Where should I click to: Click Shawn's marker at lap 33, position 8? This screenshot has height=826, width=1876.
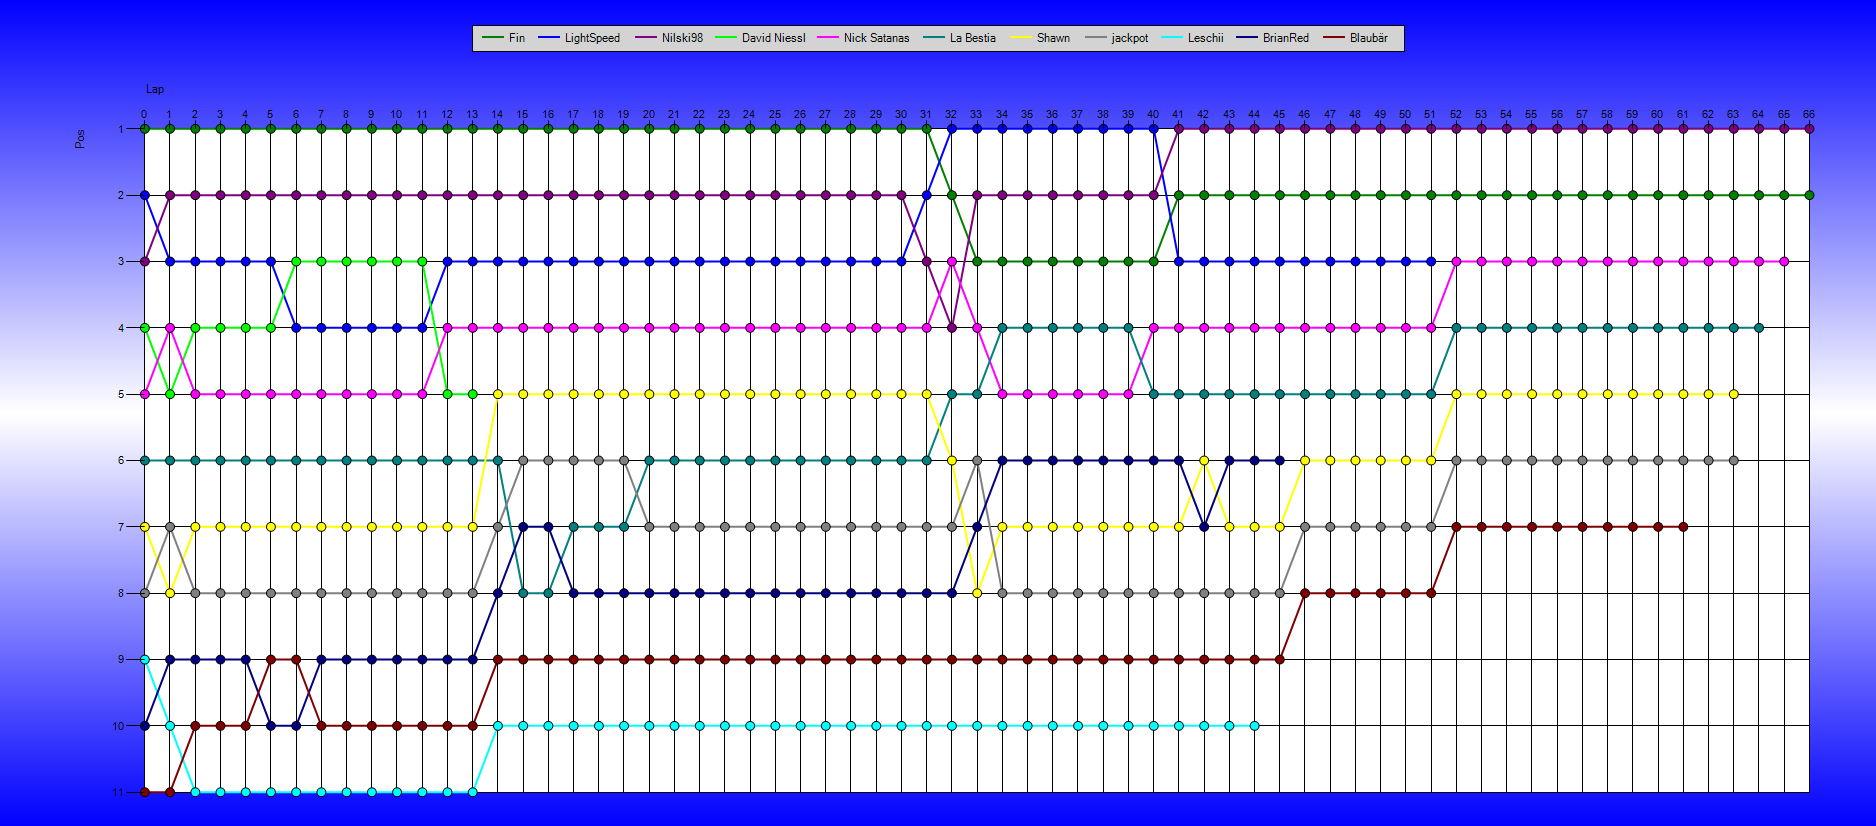click(x=977, y=593)
